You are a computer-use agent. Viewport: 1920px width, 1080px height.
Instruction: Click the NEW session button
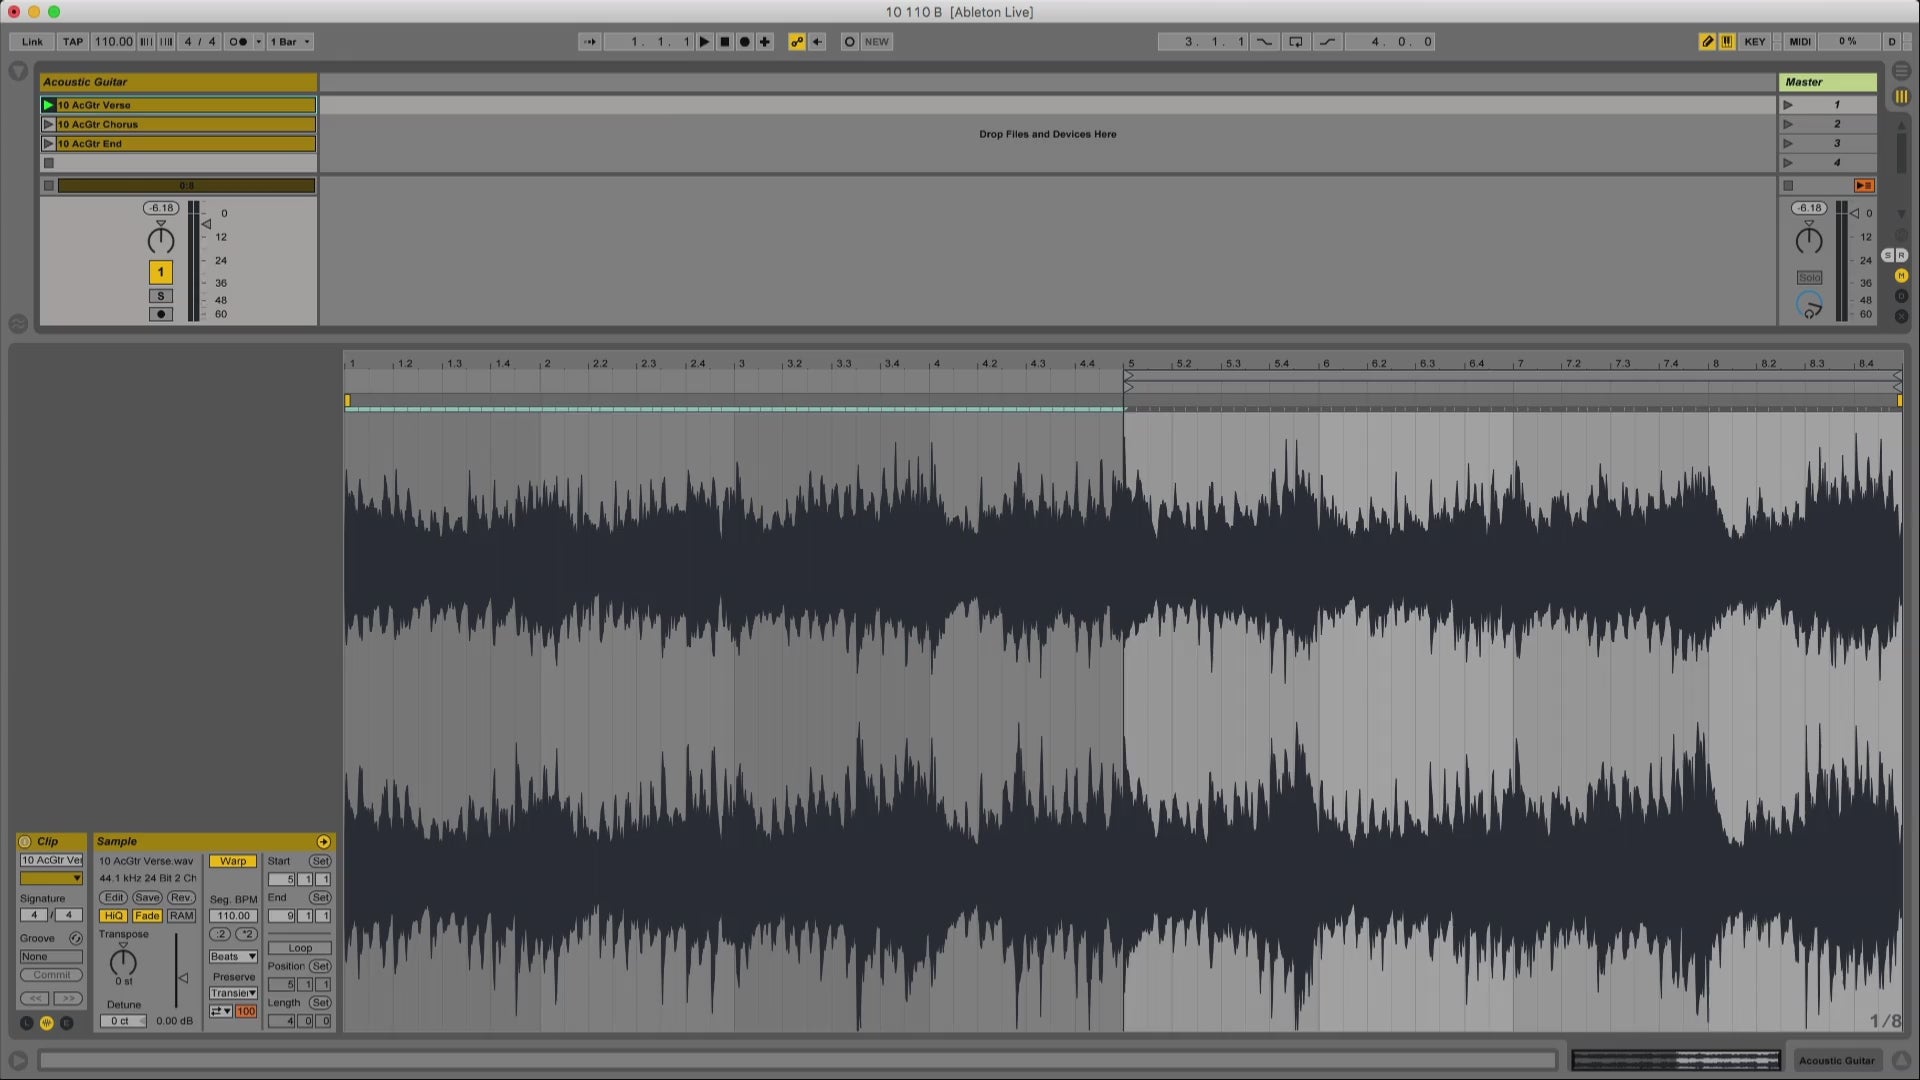click(x=877, y=42)
